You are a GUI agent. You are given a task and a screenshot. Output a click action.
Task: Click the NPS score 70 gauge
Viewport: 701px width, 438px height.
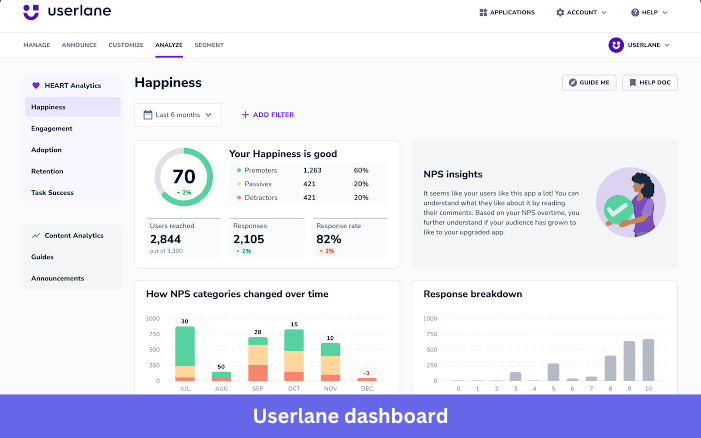184,177
